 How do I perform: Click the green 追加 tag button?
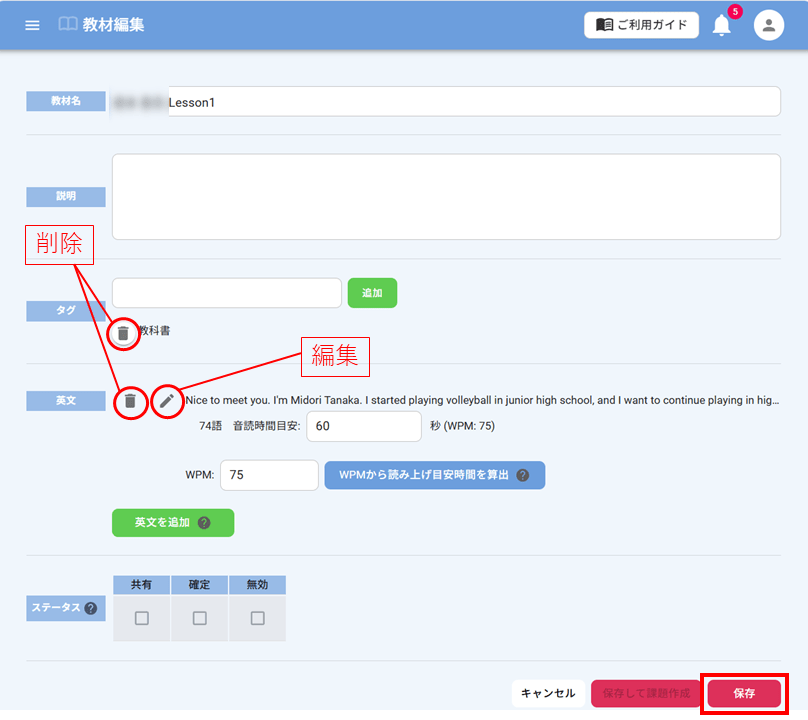click(372, 293)
